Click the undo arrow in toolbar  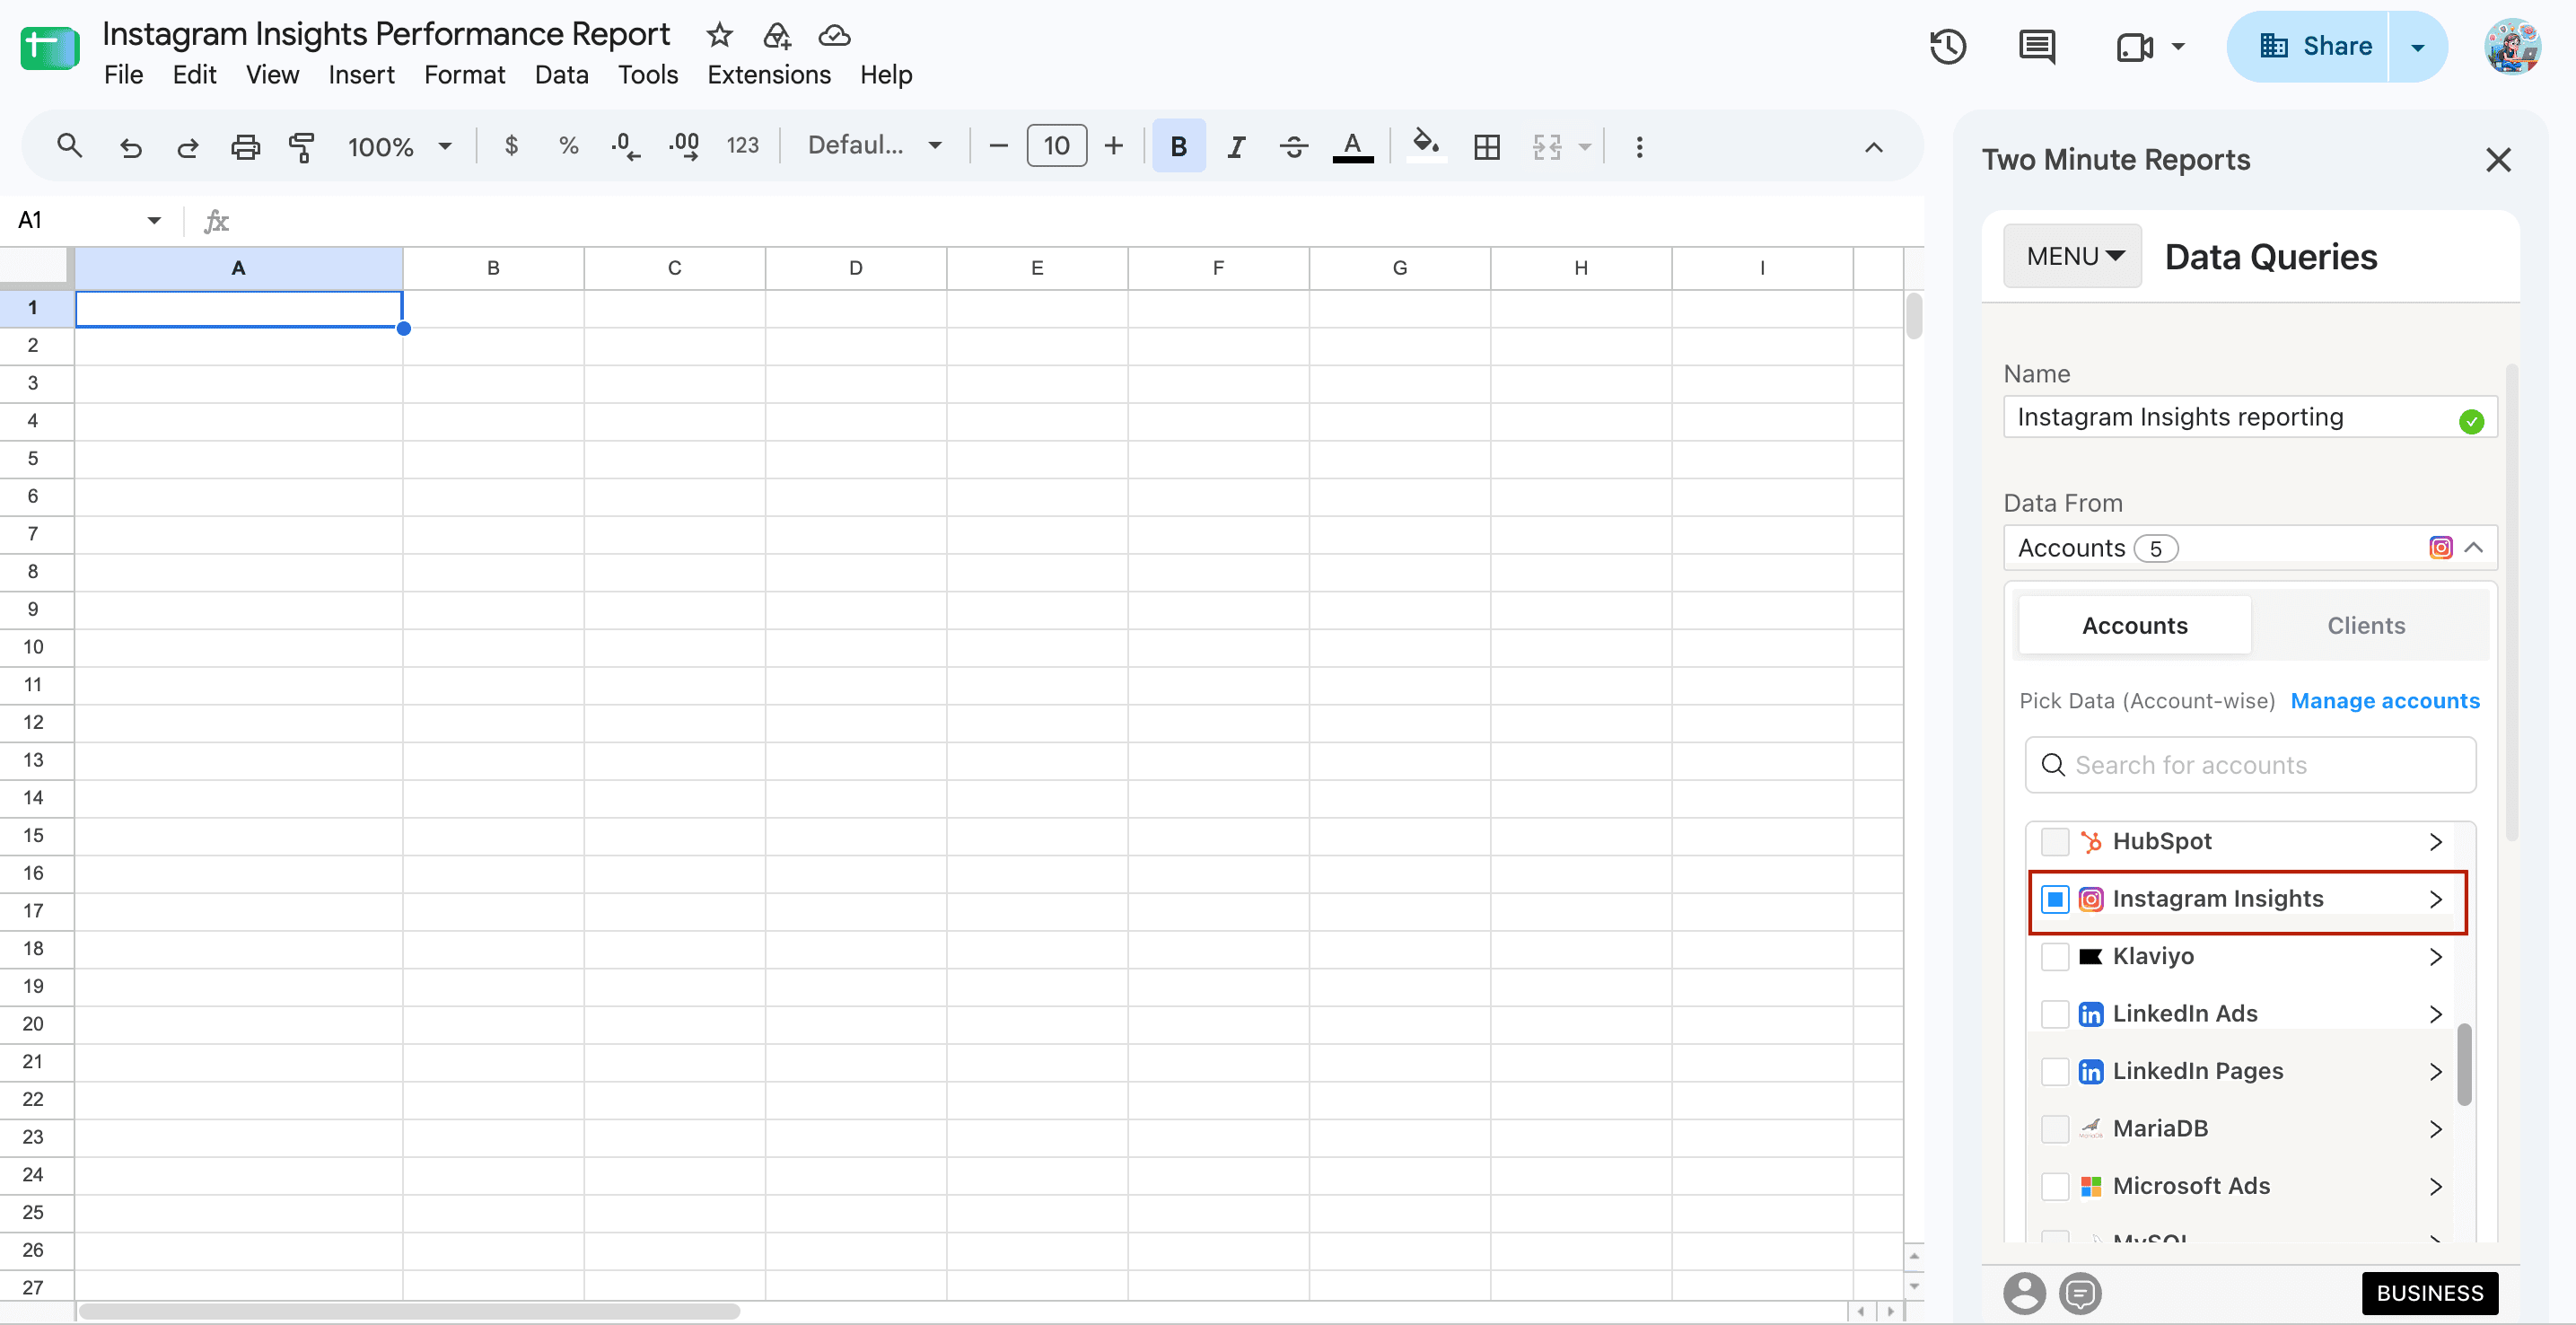pyautogui.click(x=130, y=147)
